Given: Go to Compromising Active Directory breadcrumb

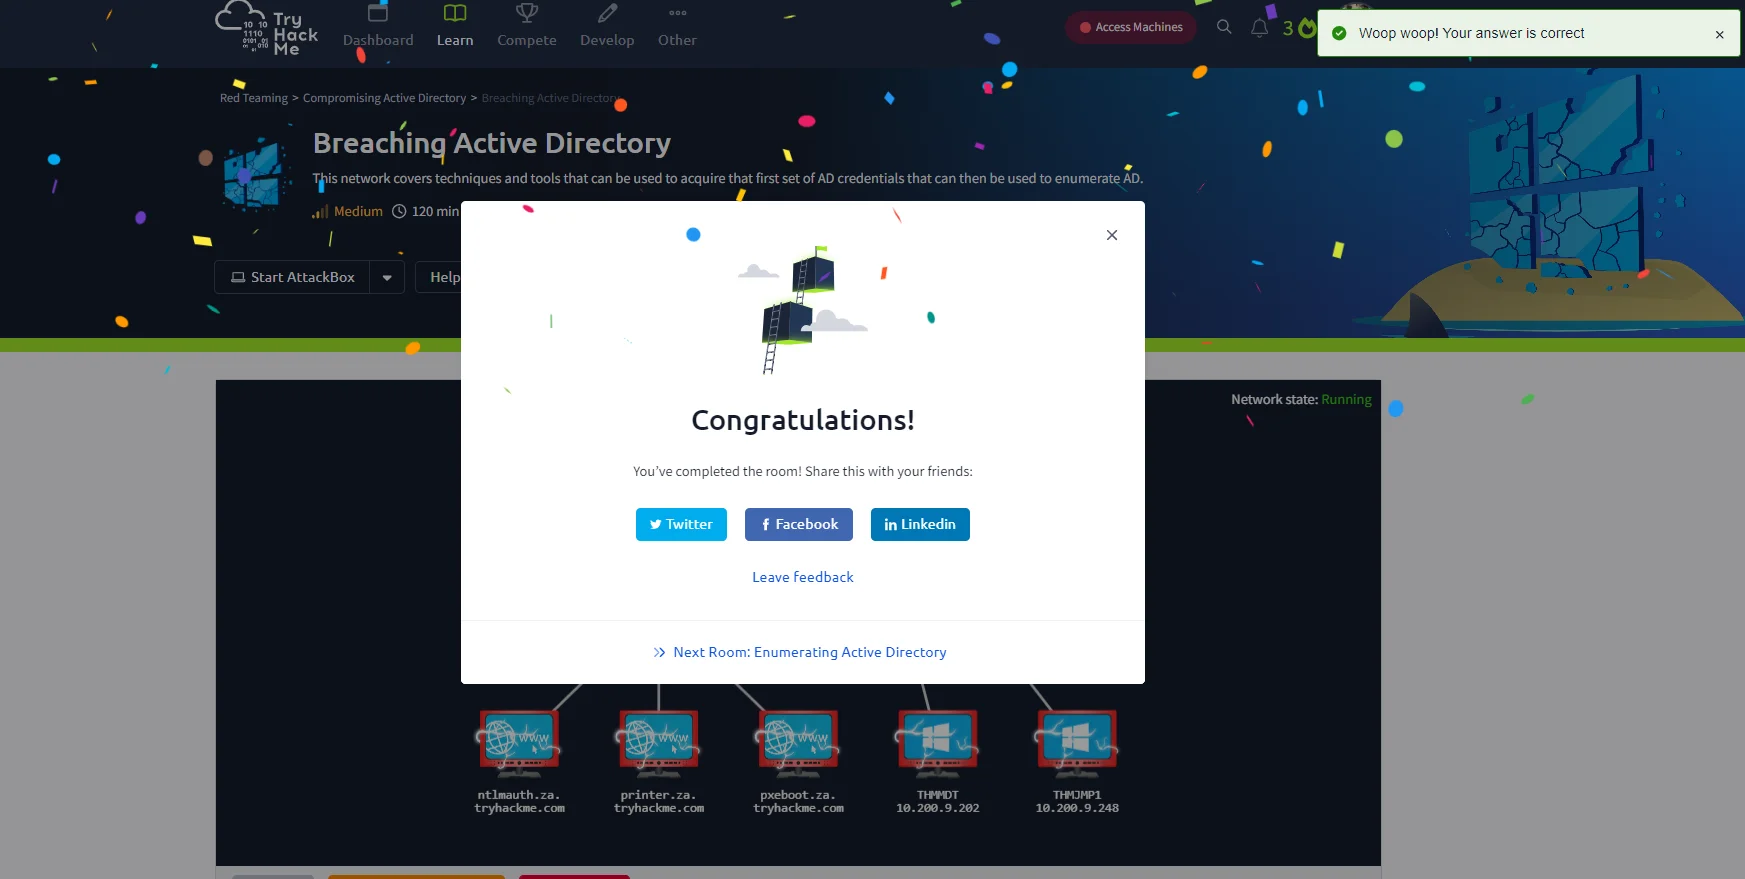Looking at the screenshot, I should click(x=384, y=98).
